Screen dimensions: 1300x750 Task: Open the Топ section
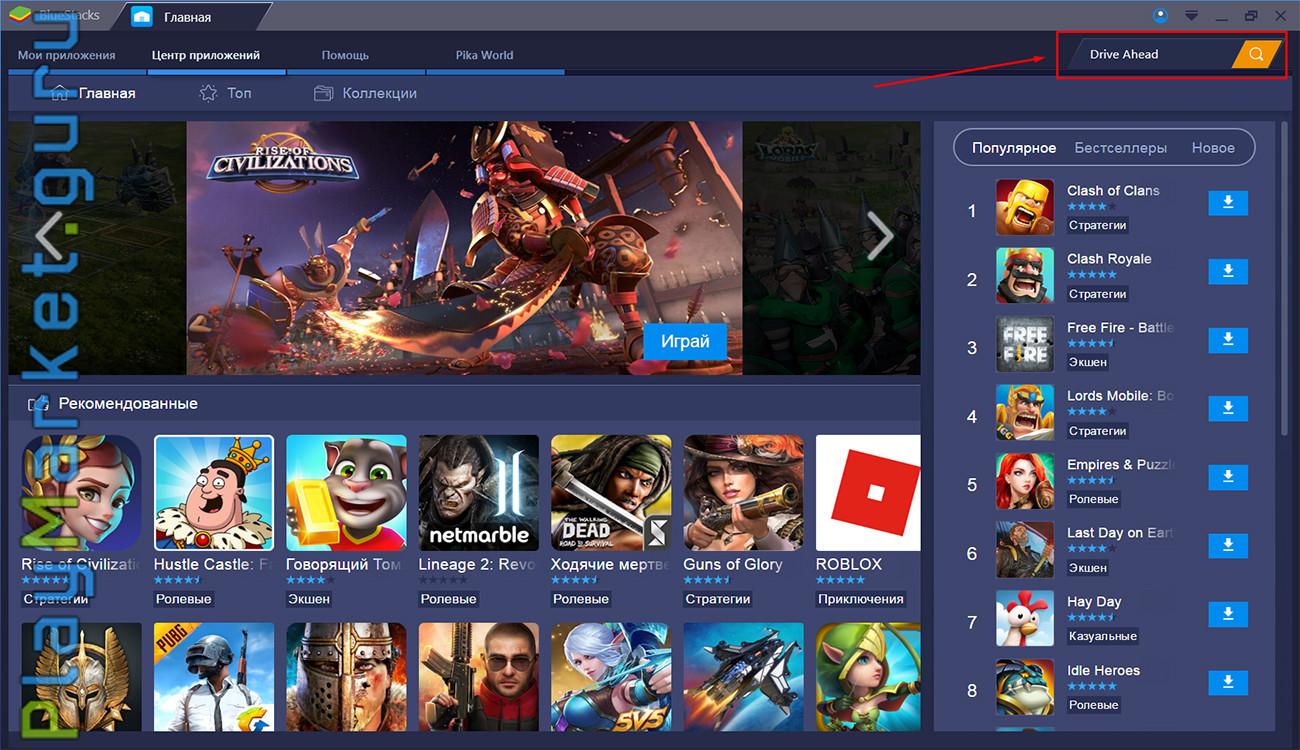[239, 93]
